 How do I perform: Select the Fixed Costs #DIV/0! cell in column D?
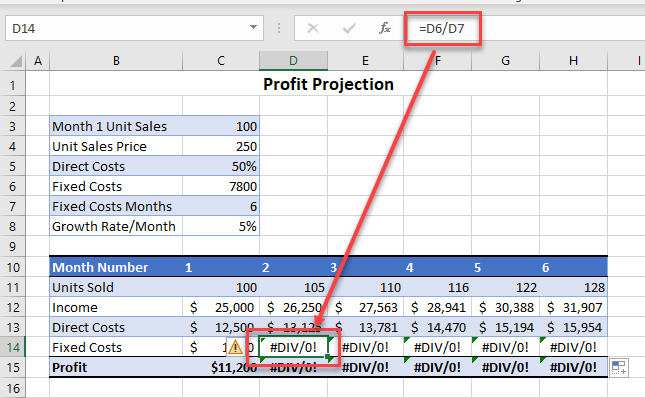point(293,347)
